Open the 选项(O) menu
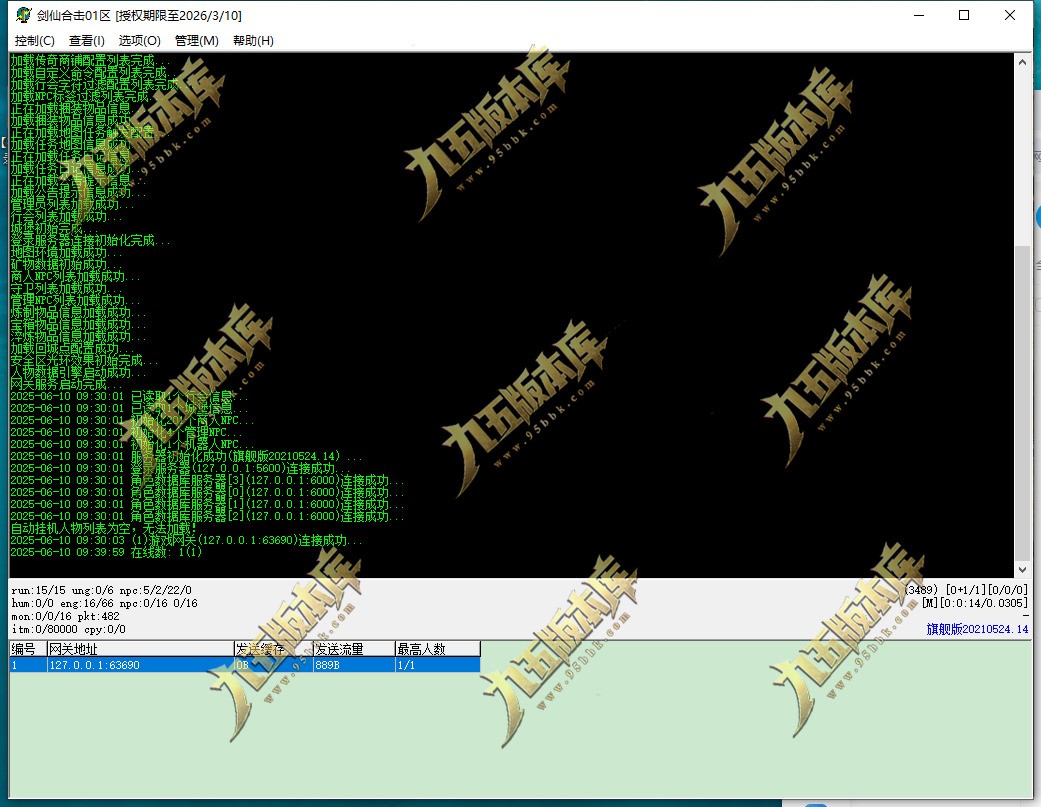The image size is (1041, 807). (139, 40)
